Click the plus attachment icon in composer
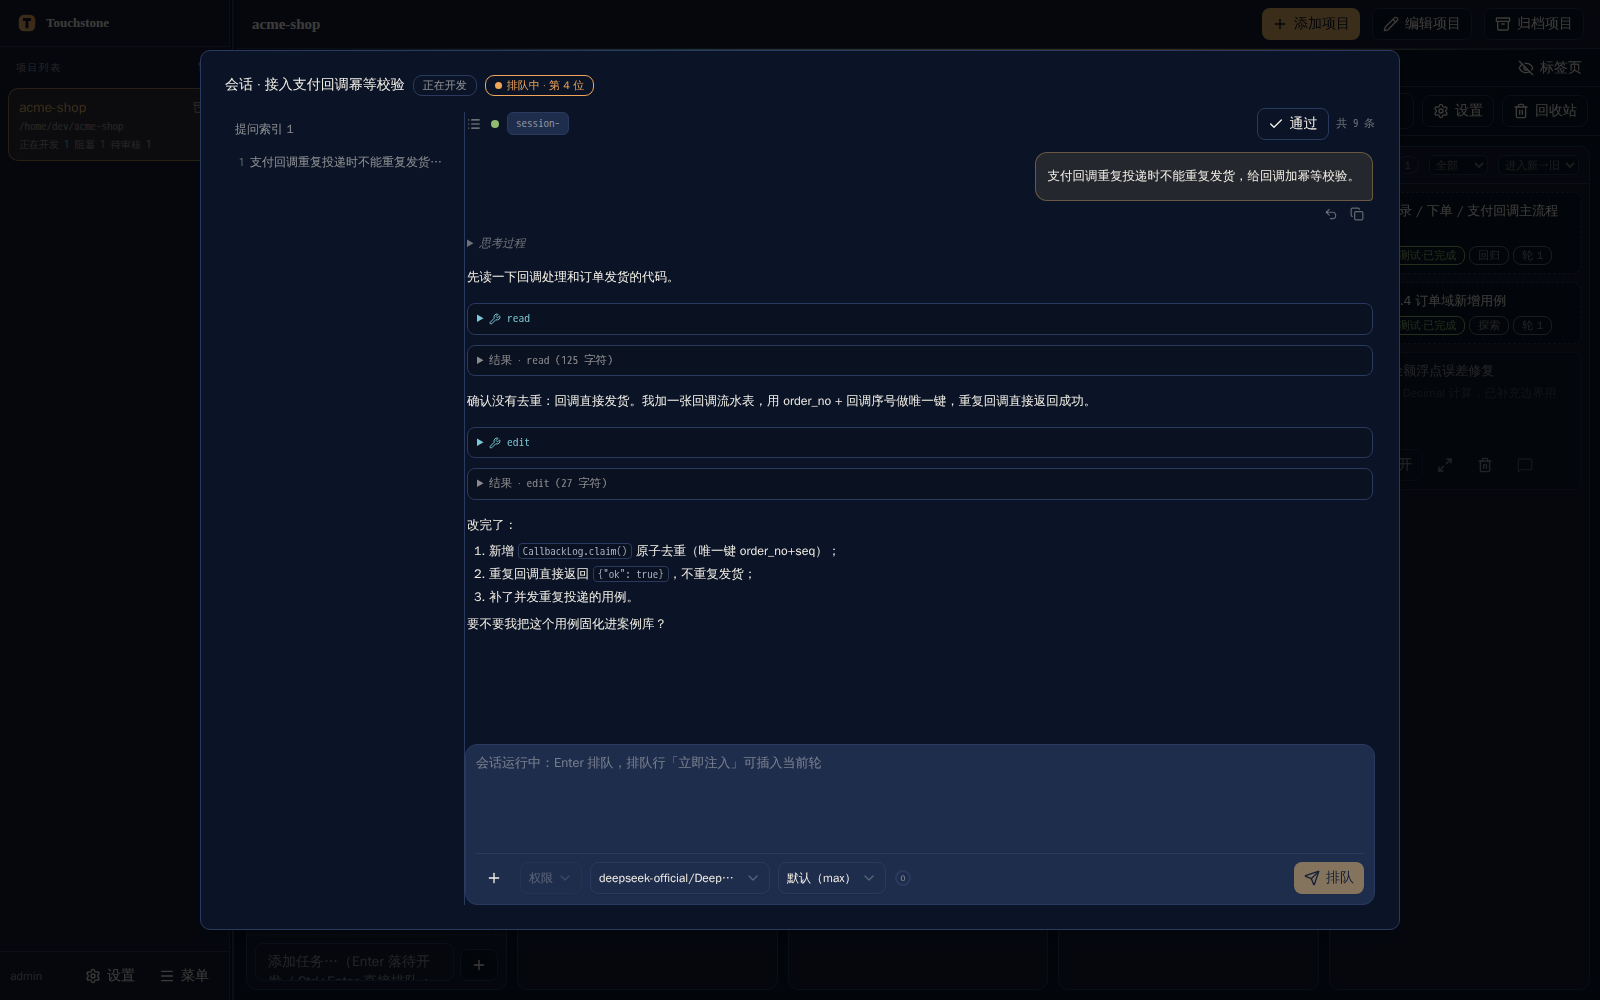This screenshot has height=1000, width=1600. point(494,878)
